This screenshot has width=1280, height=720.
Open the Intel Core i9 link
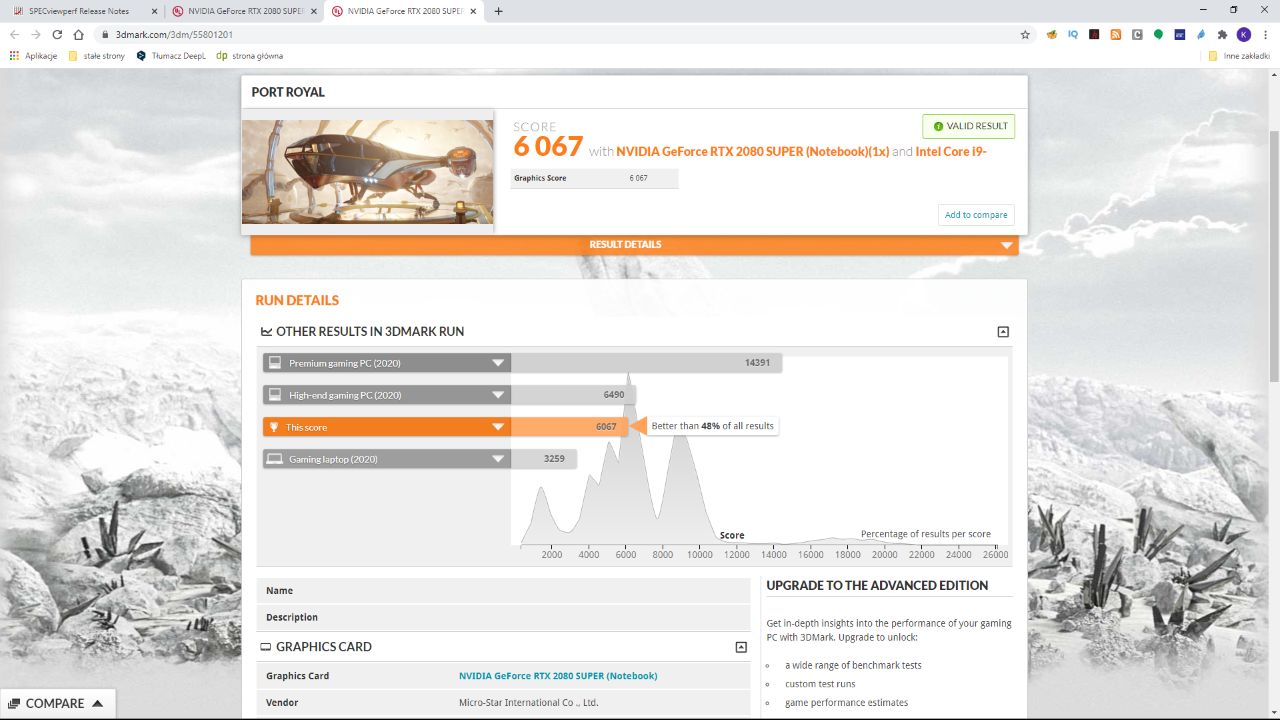pyautogui.click(x=951, y=152)
